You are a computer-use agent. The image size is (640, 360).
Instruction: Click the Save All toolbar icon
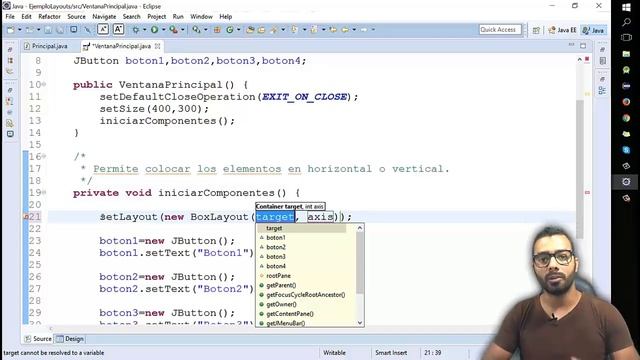pyautogui.click(x=60, y=30)
